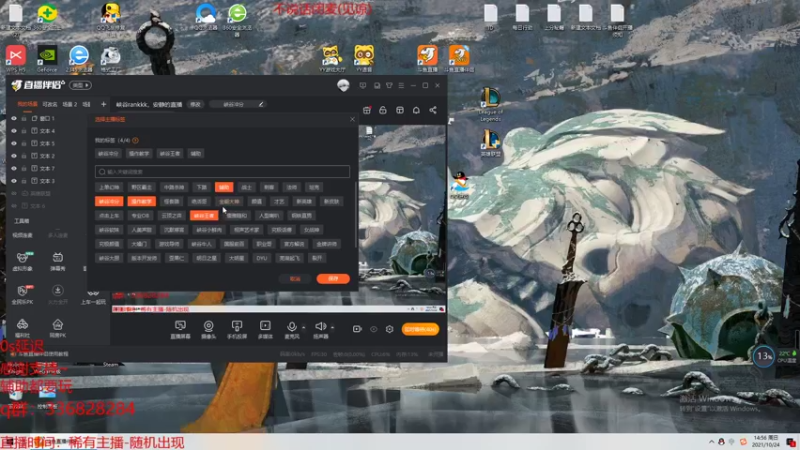The height and width of the screenshot is (450, 800).
Task: Select the DYU tag
Action: point(262,258)
